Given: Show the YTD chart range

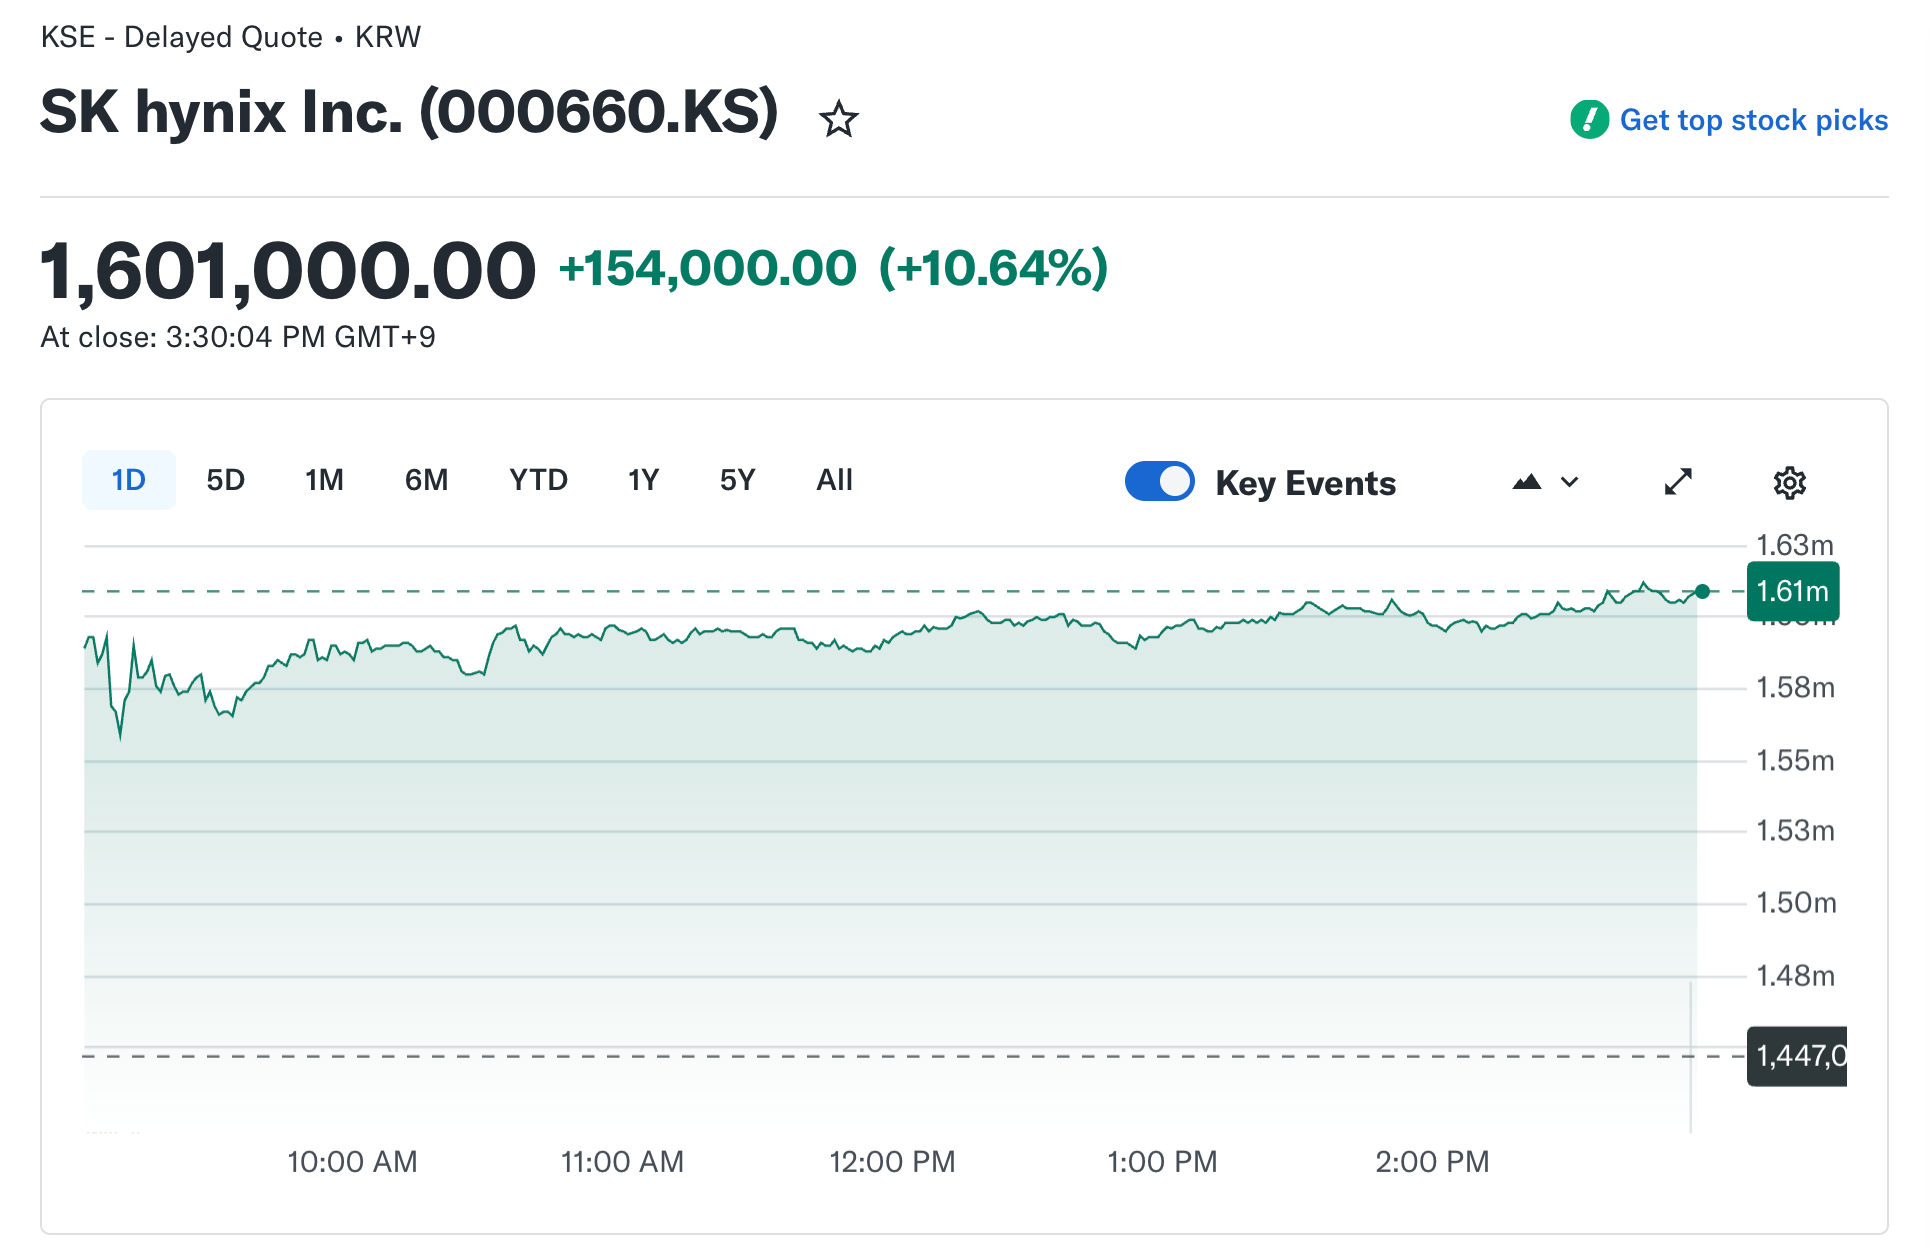Looking at the screenshot, I should tap(538, 480).
